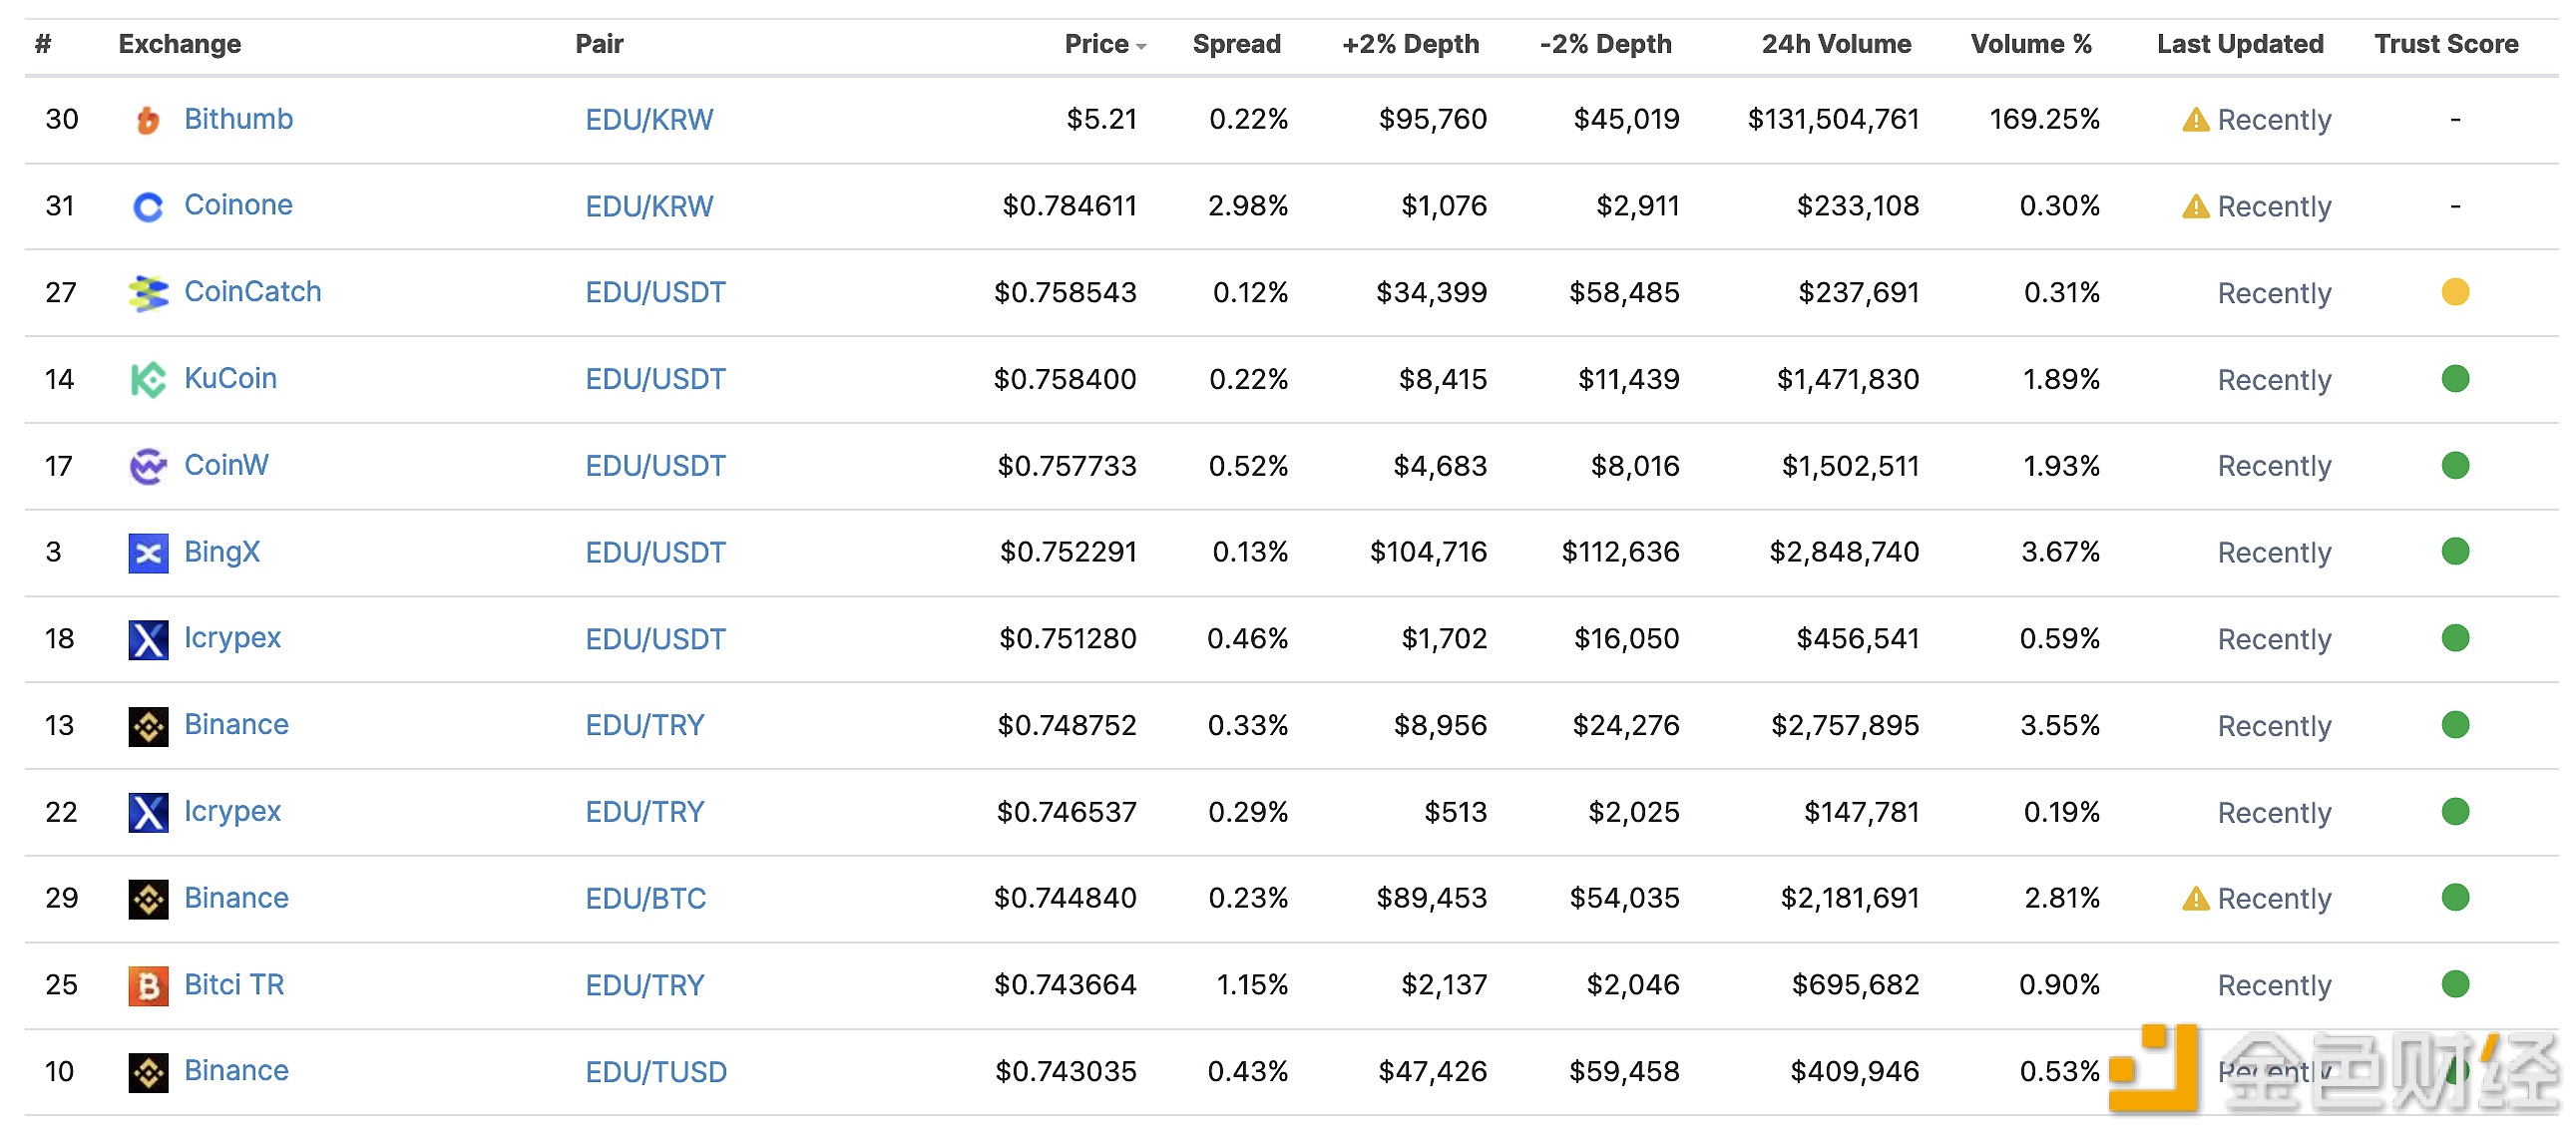Open Bithumb's EDU/KRW pair link
This screenshot has height=1129, width=2576.
649,120
